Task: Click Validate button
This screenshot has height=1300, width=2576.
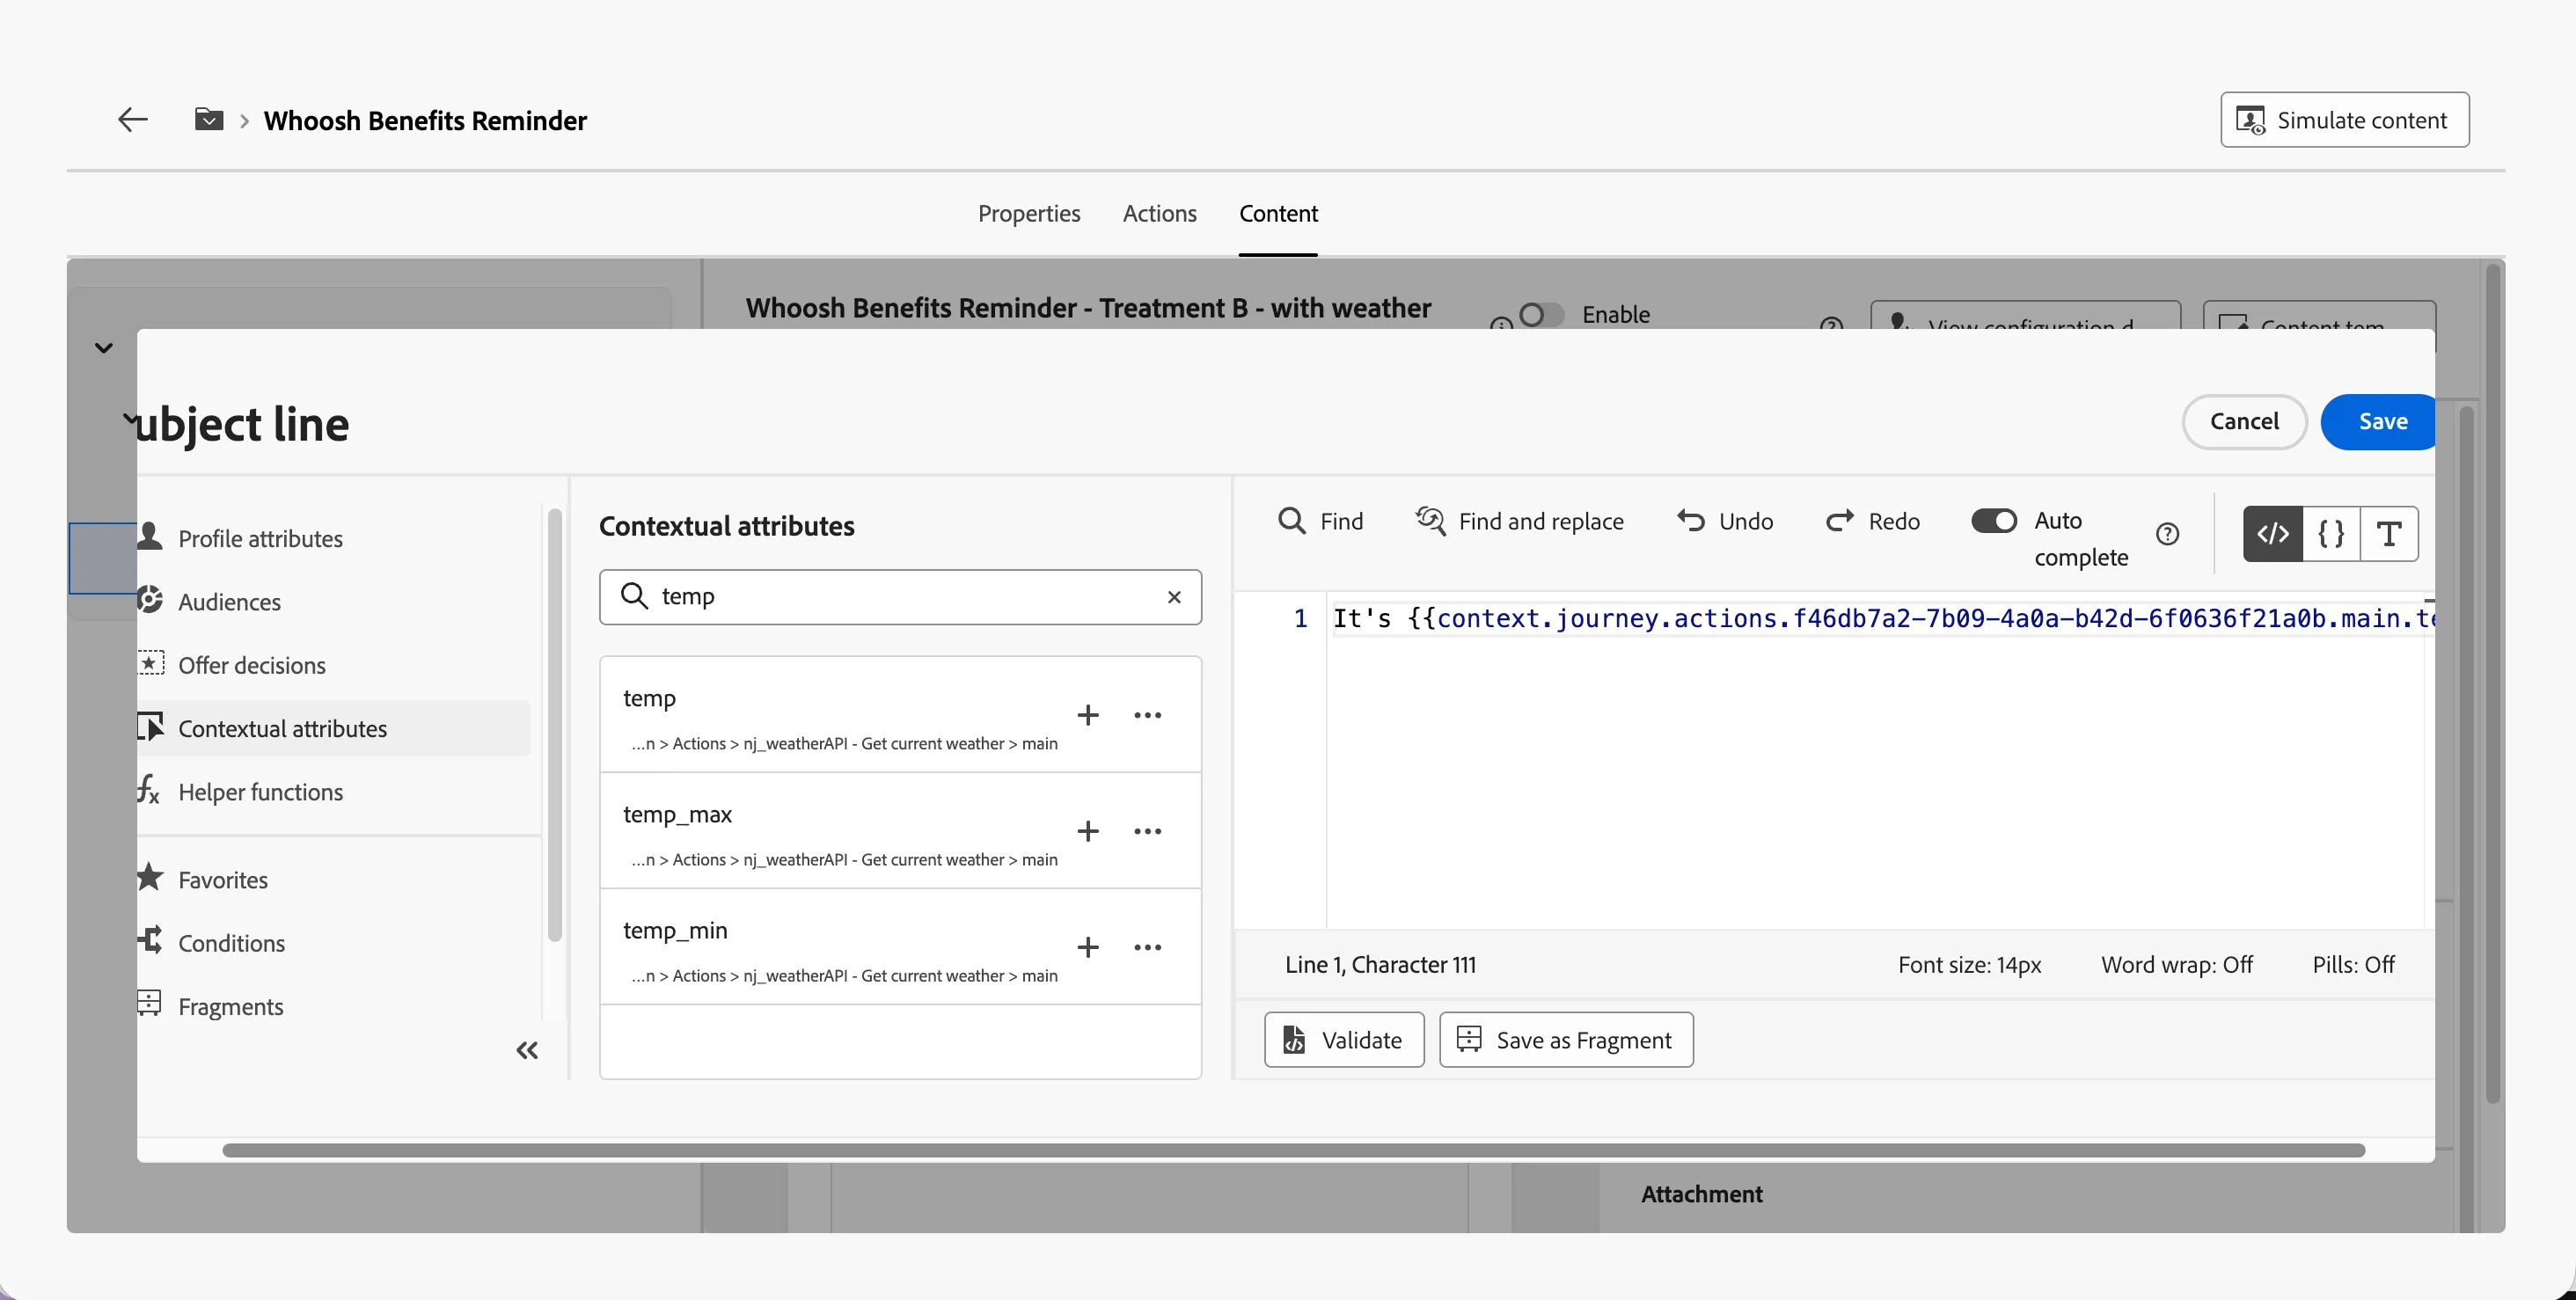Action: pos(1344,1040)
